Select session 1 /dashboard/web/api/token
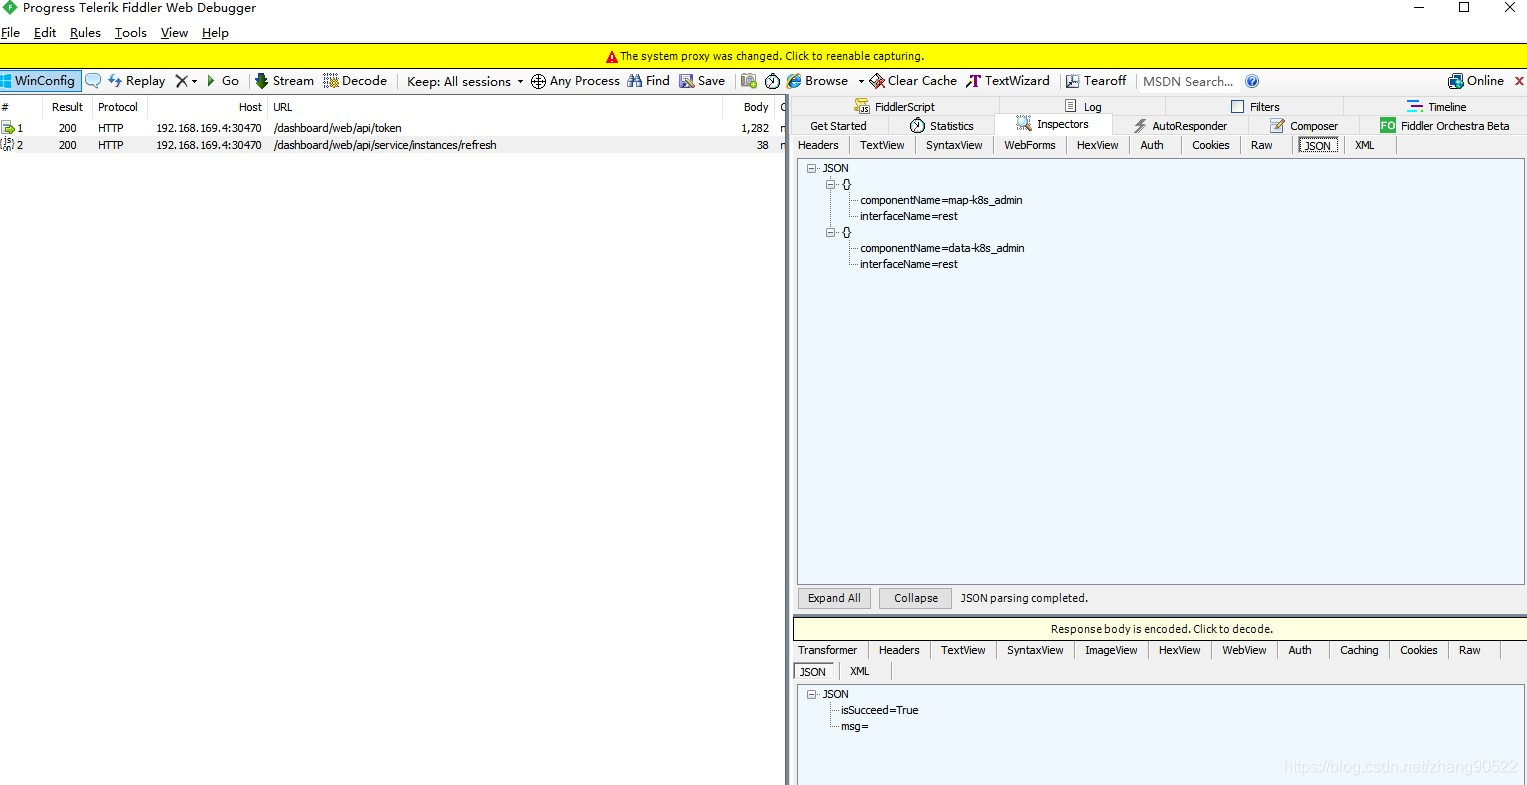This screenshot has width=1527, height=785. tap(390, 128)
